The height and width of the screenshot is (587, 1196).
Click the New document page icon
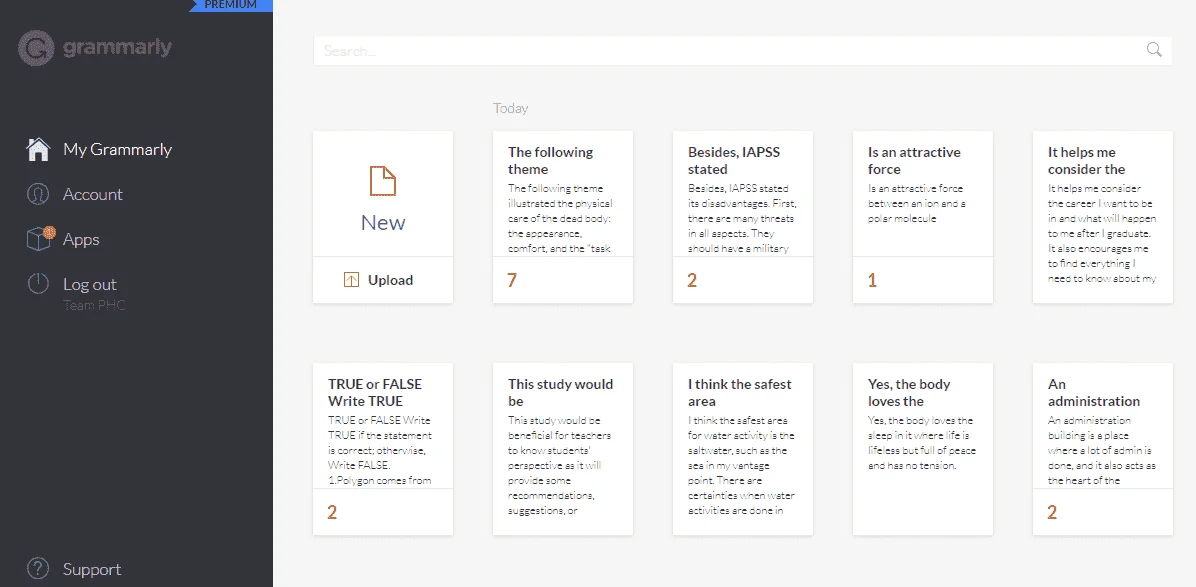(383, 182)
